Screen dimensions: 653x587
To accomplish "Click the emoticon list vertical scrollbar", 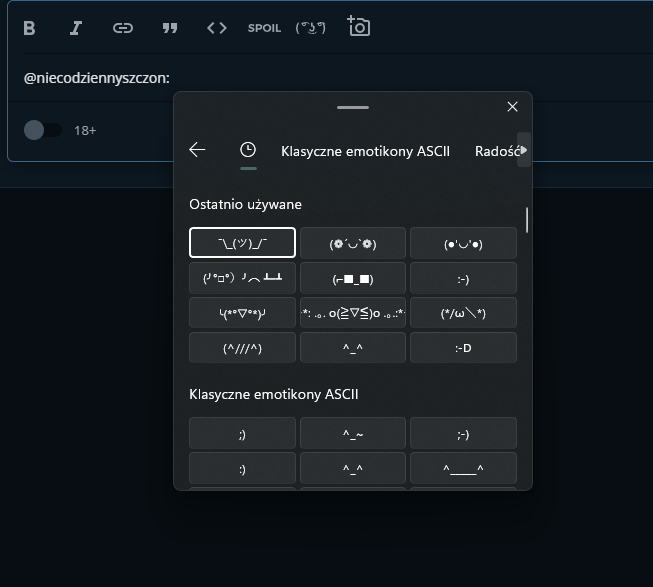I will click(527, 220).
